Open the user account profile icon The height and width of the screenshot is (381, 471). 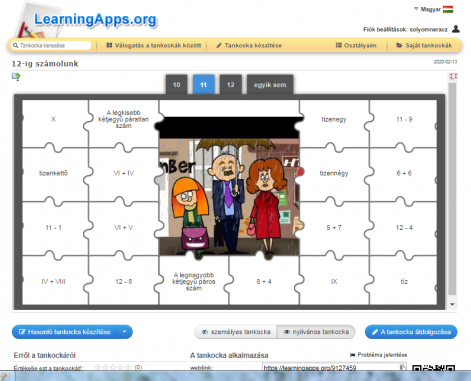pos(456,29)
